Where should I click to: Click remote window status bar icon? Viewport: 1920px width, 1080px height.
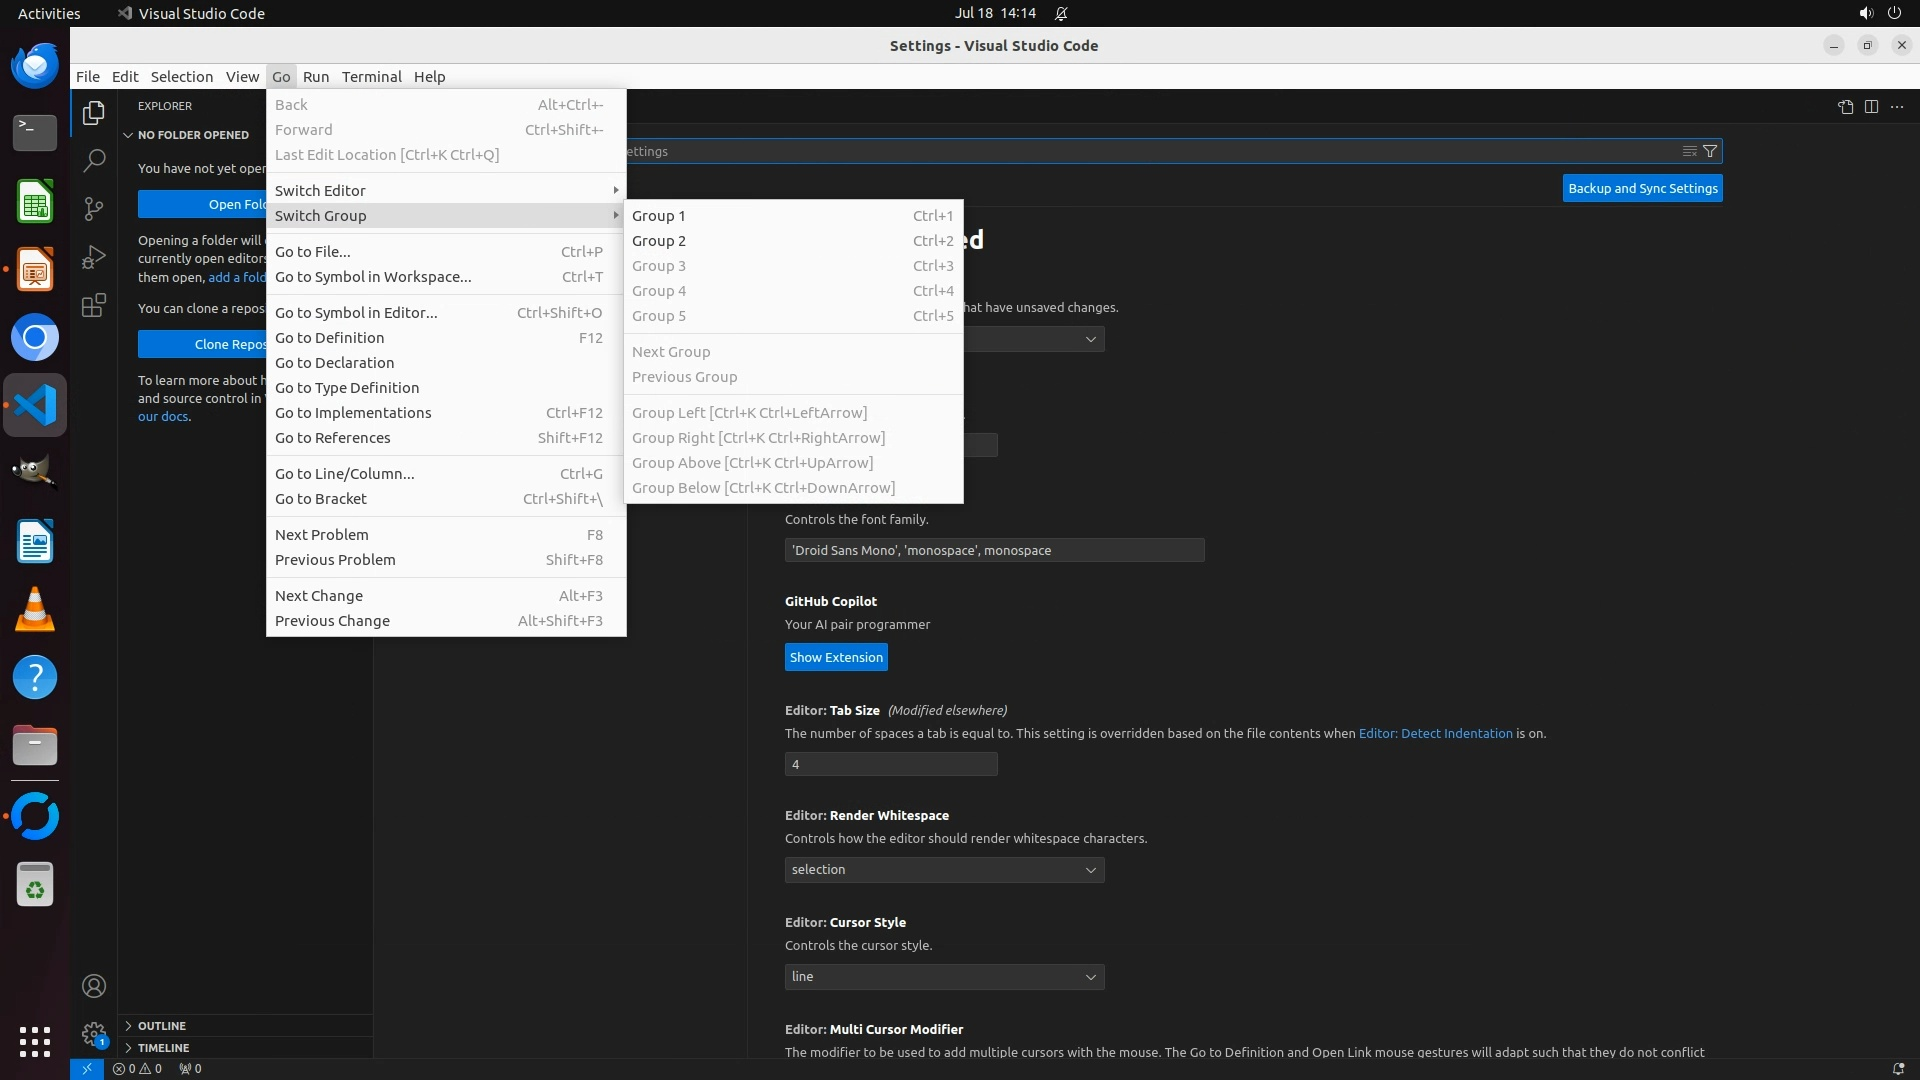(x=86, y=1068)
